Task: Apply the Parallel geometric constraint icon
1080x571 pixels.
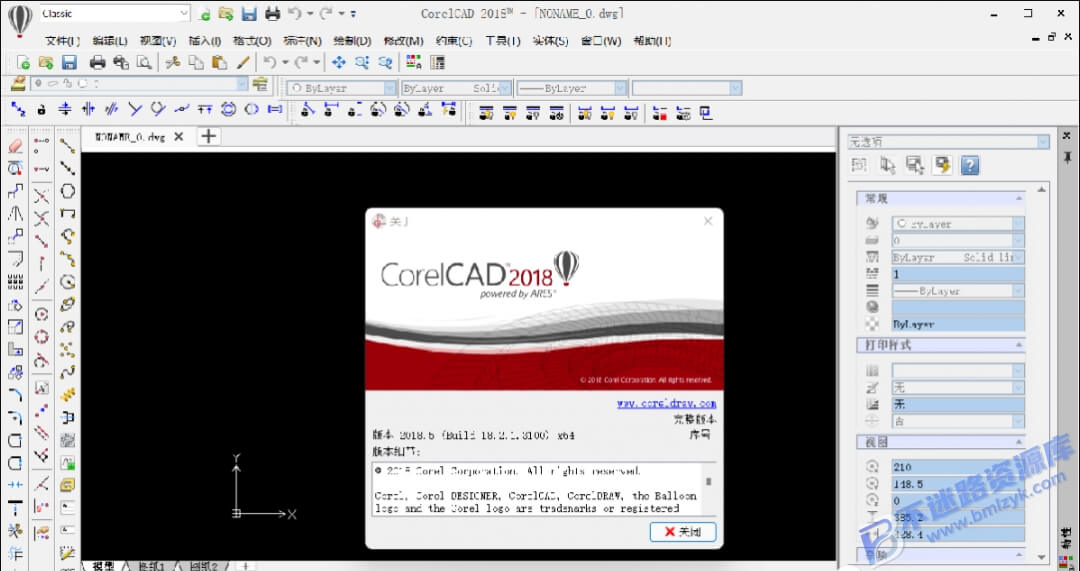Action: click(112, 110)
